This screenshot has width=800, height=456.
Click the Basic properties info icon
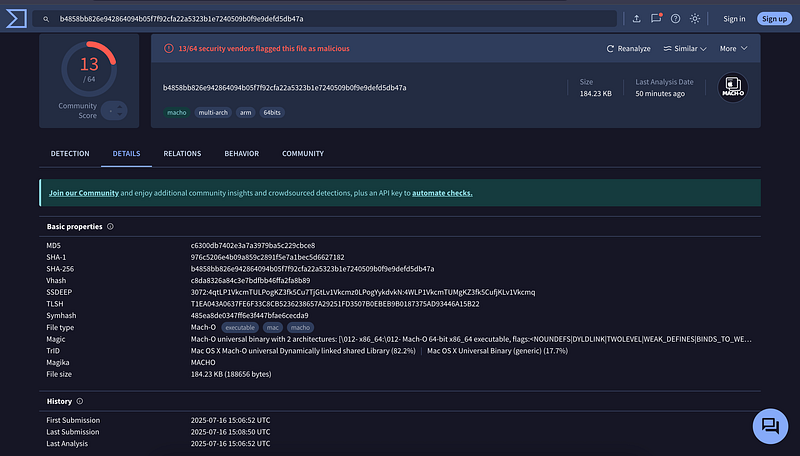click(x=110, y=227)
